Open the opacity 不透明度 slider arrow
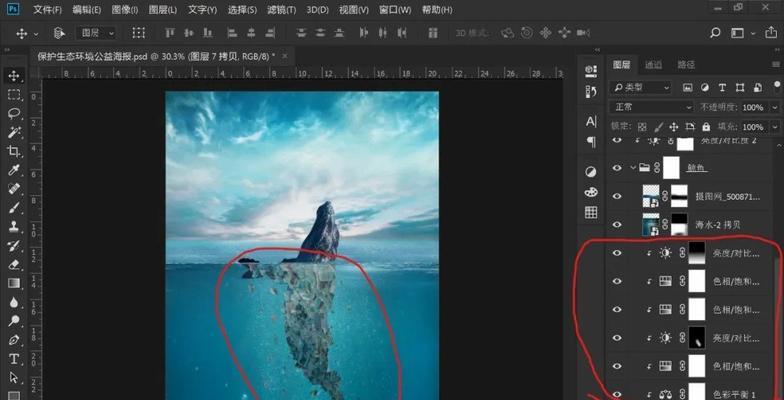 pos(775,107)
